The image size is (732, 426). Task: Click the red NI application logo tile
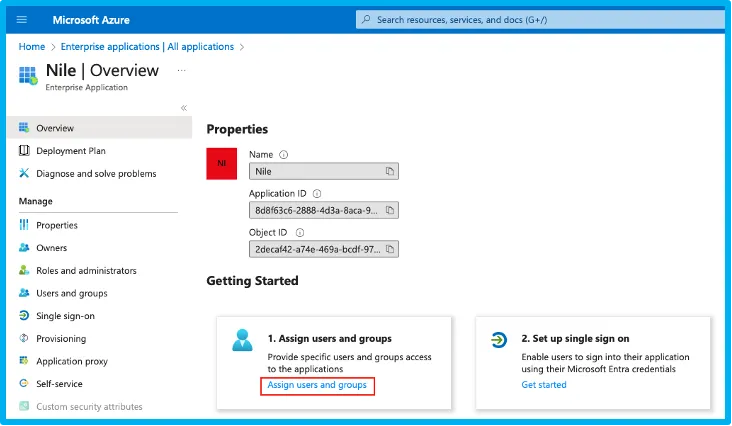(x=222, y=164)
